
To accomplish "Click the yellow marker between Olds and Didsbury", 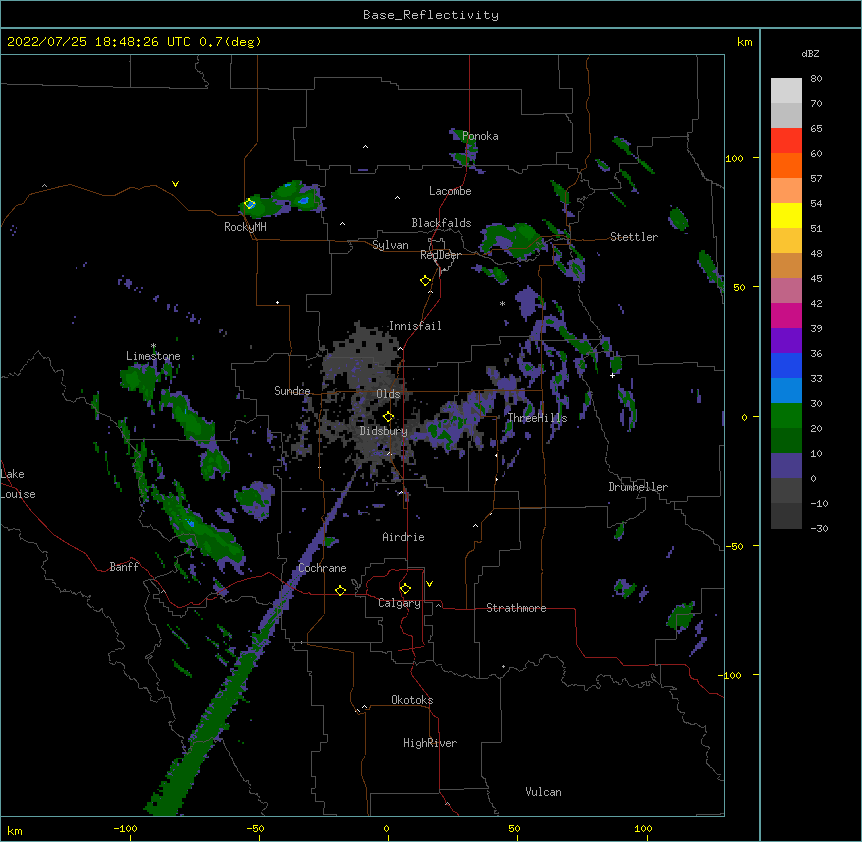I will [388, 416].
